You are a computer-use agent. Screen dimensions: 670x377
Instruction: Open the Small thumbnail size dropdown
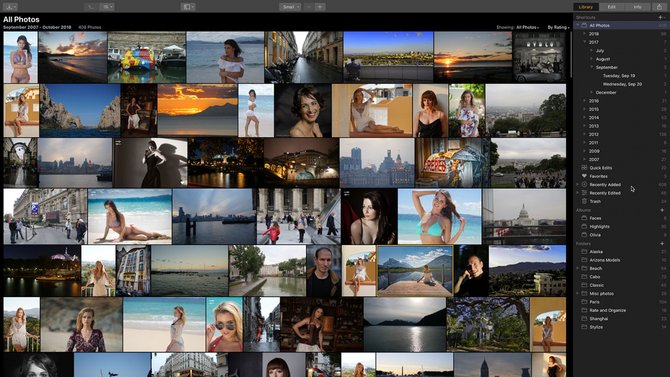tap(290, 7)
